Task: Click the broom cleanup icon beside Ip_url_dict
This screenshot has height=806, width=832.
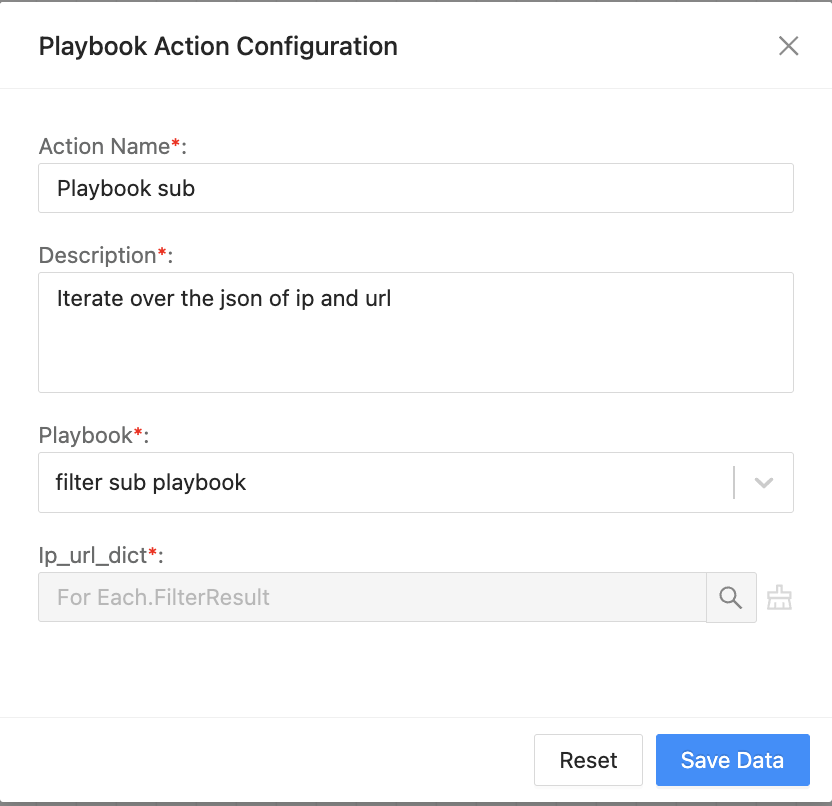Action: pos(780,597)
